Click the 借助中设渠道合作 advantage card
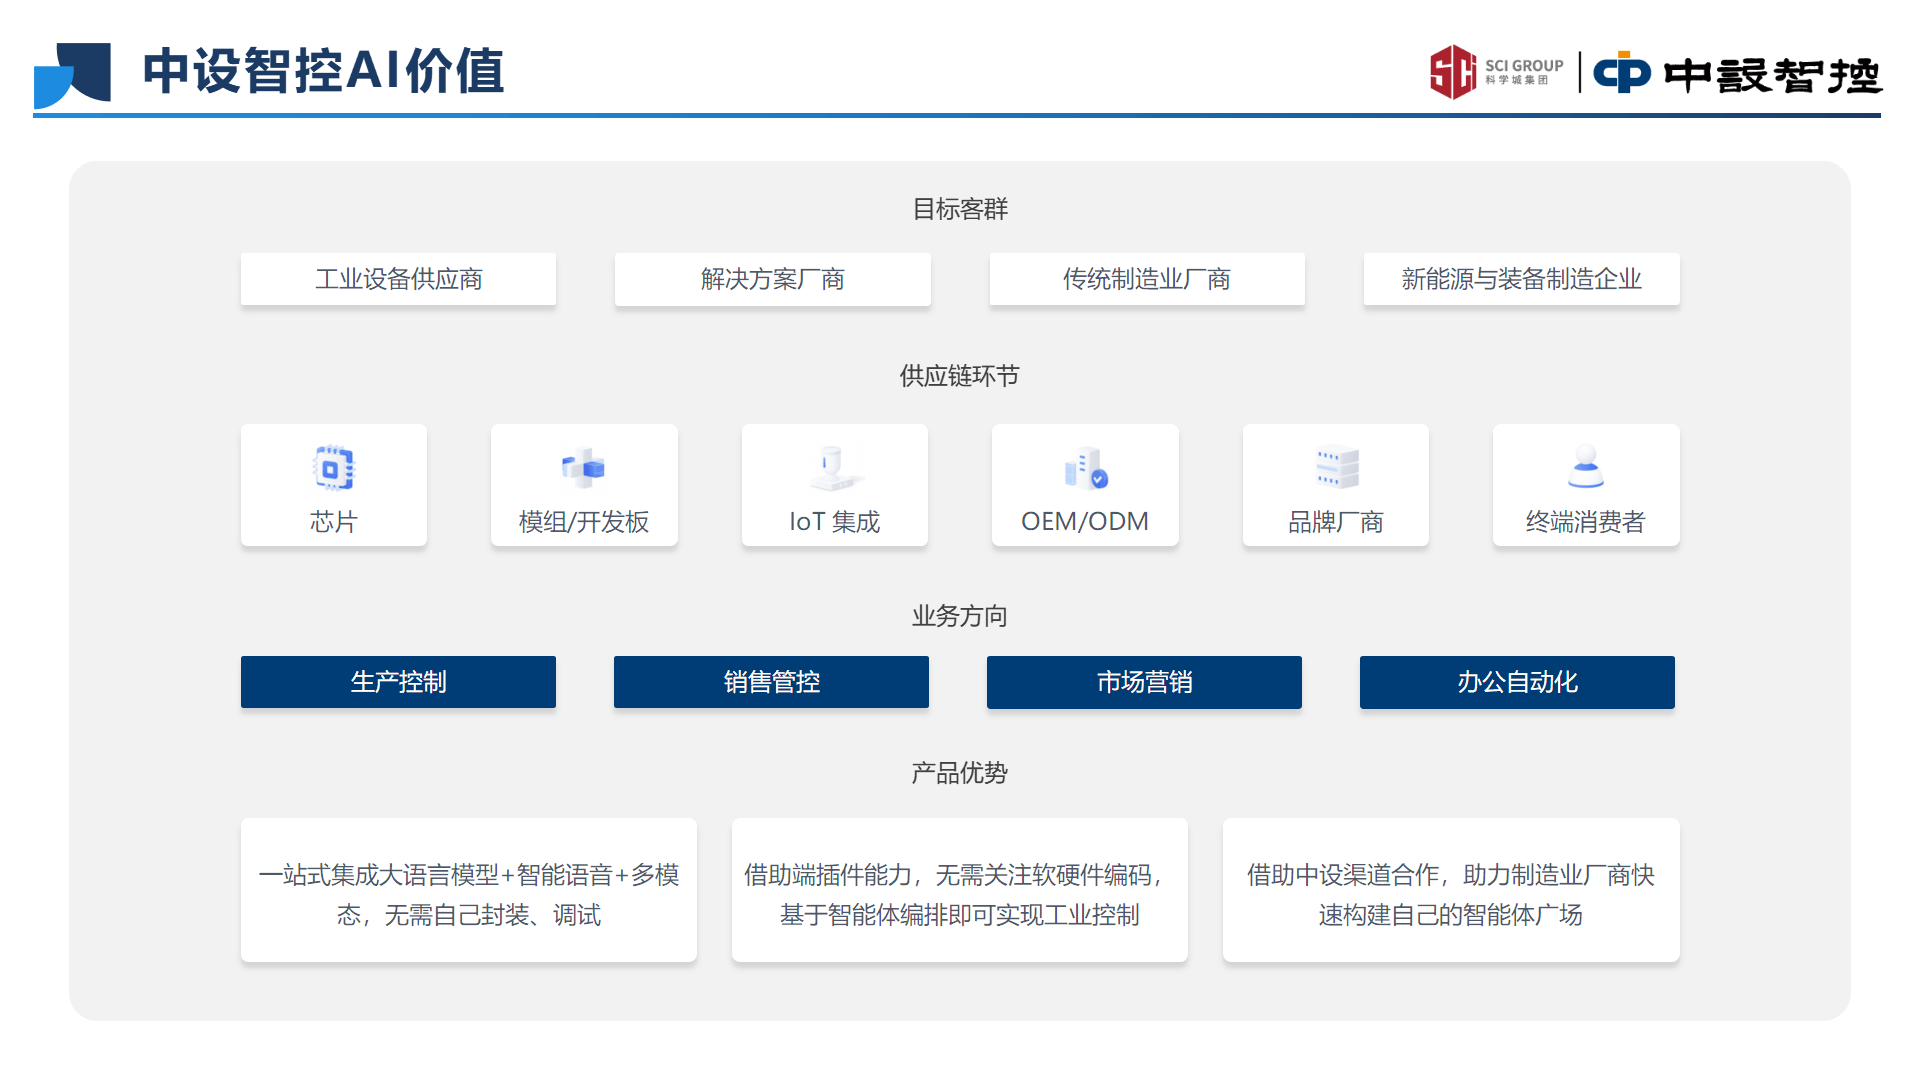The width and height of the screenshot is (1920, 1080). (1450, 890)
